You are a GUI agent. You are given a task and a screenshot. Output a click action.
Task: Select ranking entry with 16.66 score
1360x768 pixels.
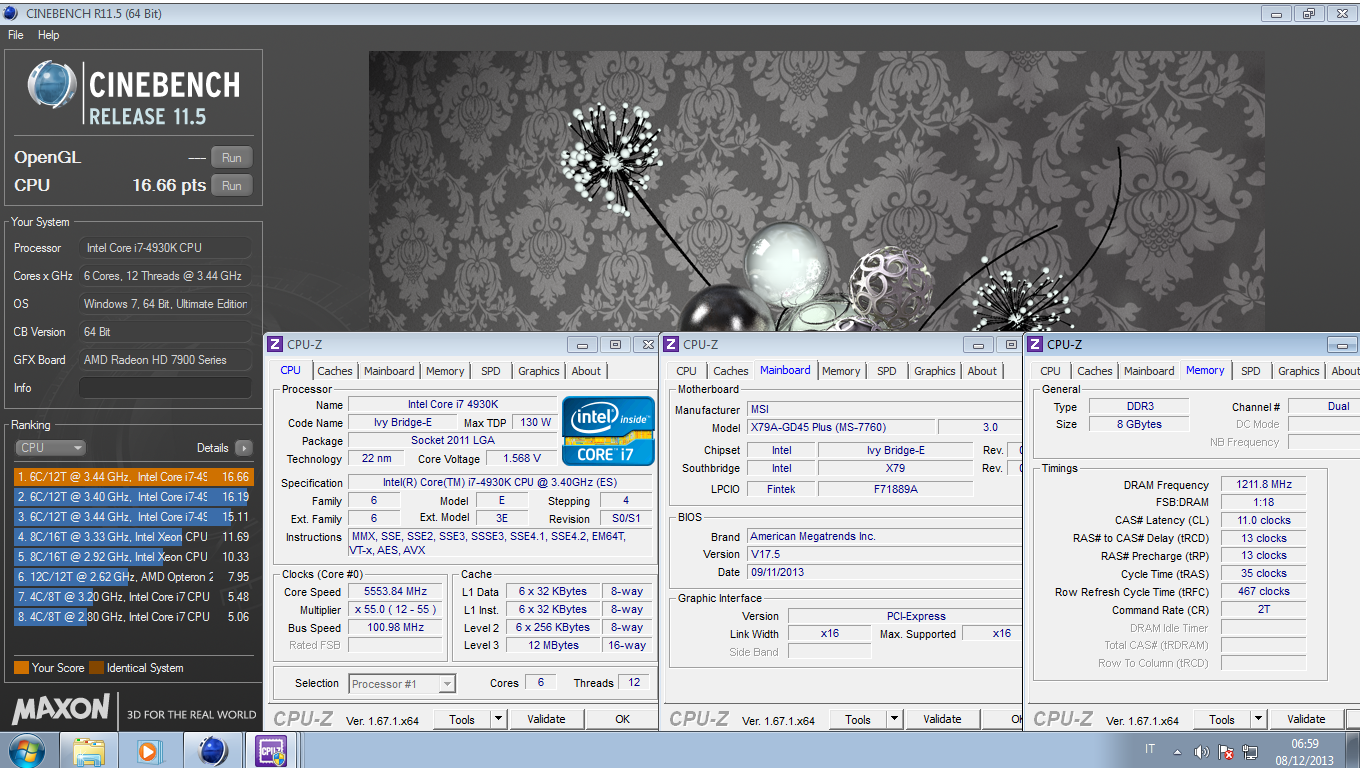134,477
